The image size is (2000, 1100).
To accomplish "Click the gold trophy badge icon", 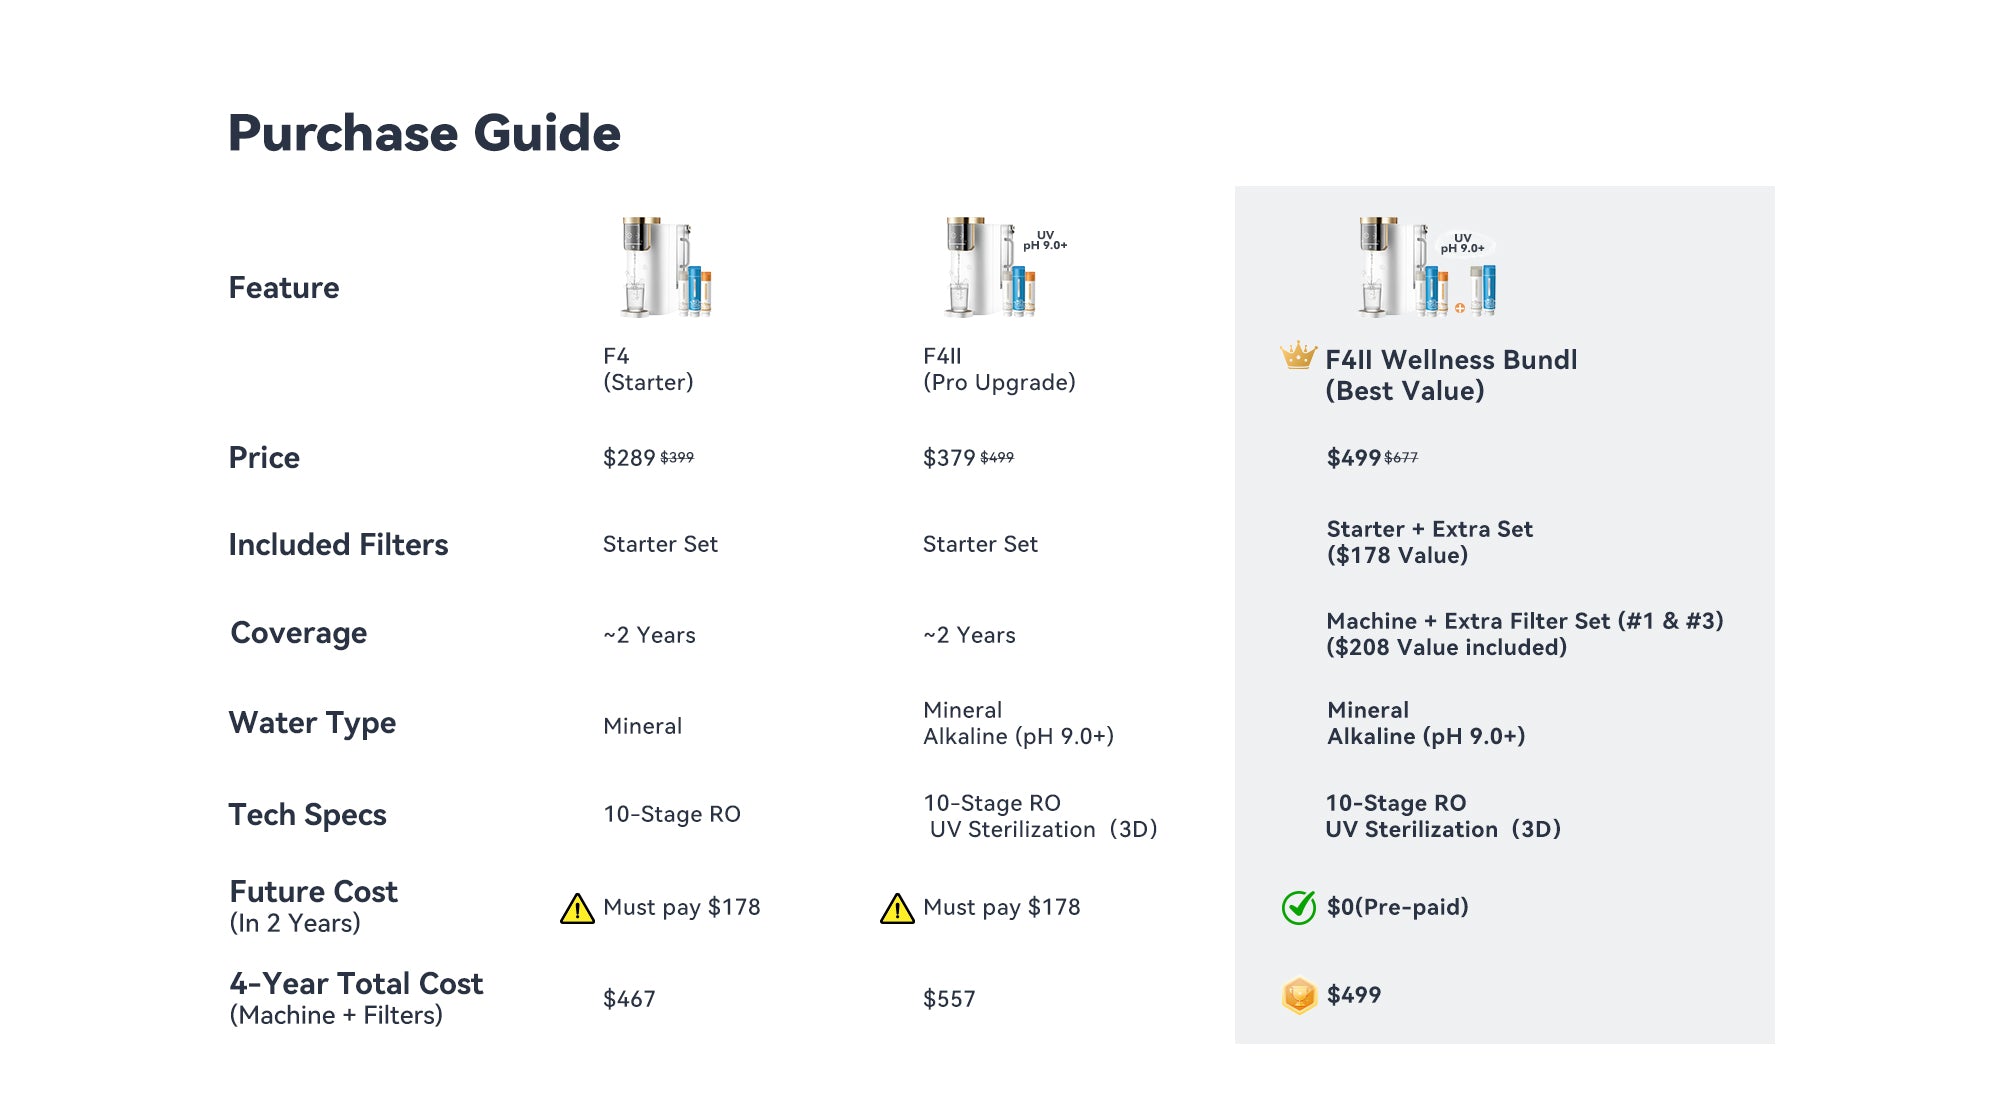I will [x=1298, y=996].
